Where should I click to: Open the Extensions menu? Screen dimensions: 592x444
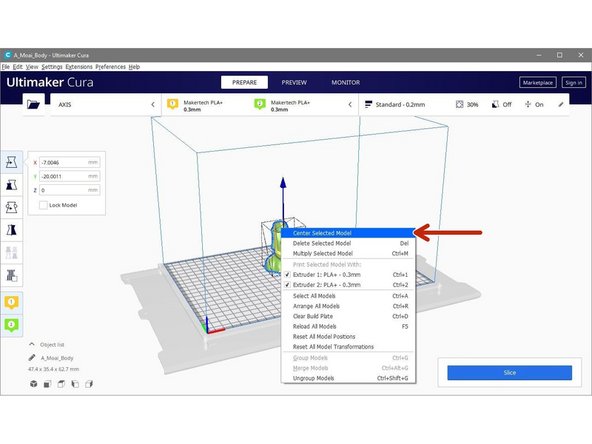(x=79, y=67)
